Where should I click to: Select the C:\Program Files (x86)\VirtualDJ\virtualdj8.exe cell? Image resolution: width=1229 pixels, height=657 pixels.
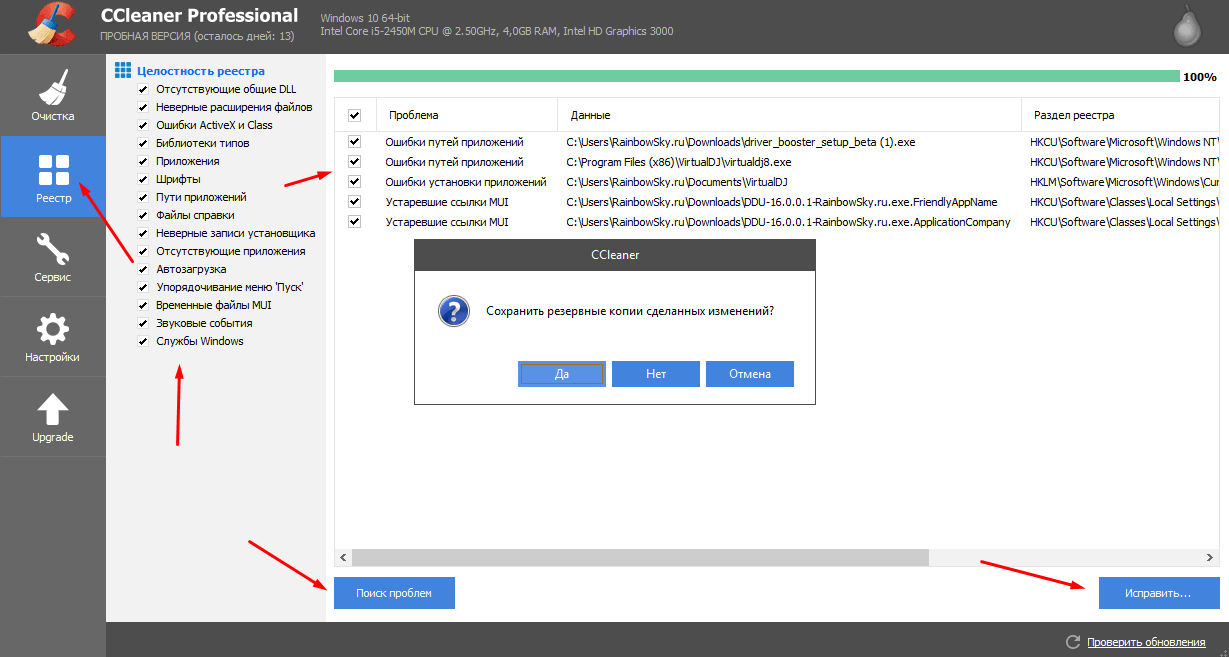tap(679, 162)
